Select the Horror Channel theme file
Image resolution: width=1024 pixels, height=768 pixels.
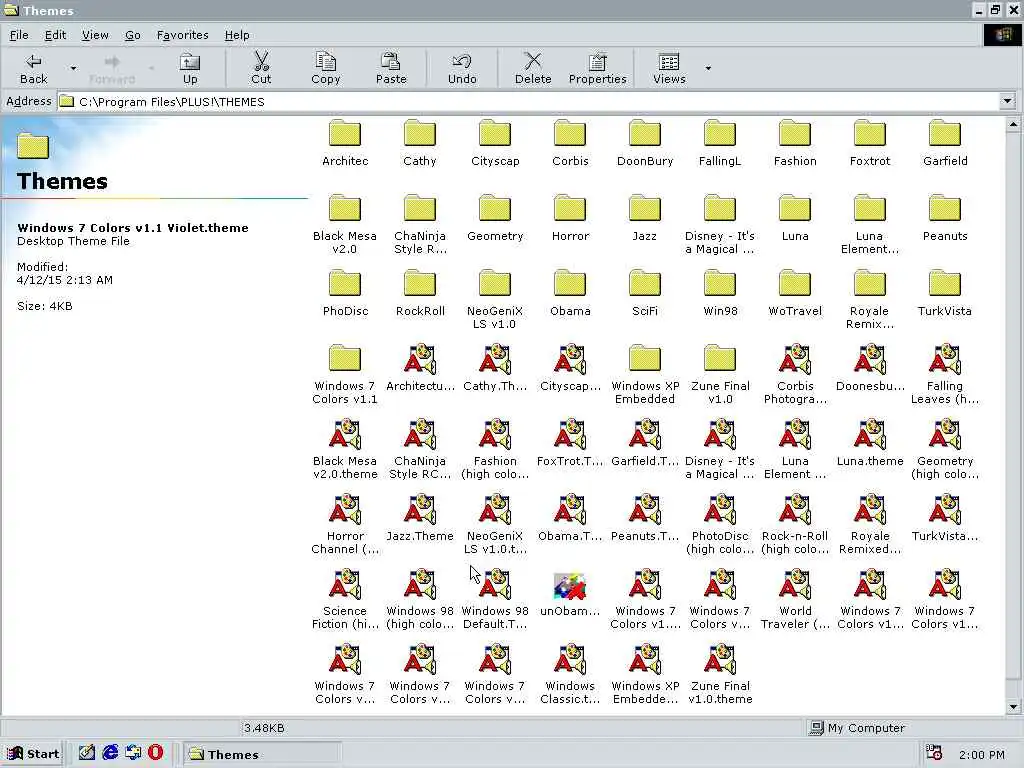[x=345, y=525]
